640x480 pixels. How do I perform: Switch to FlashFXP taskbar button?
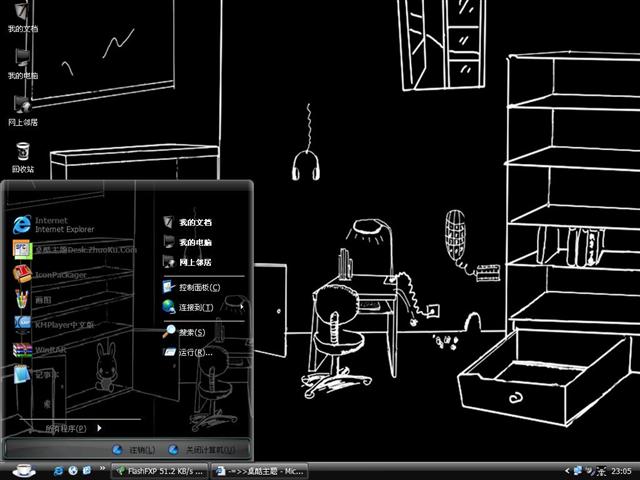pyautogui.click(x=159, y=471)
